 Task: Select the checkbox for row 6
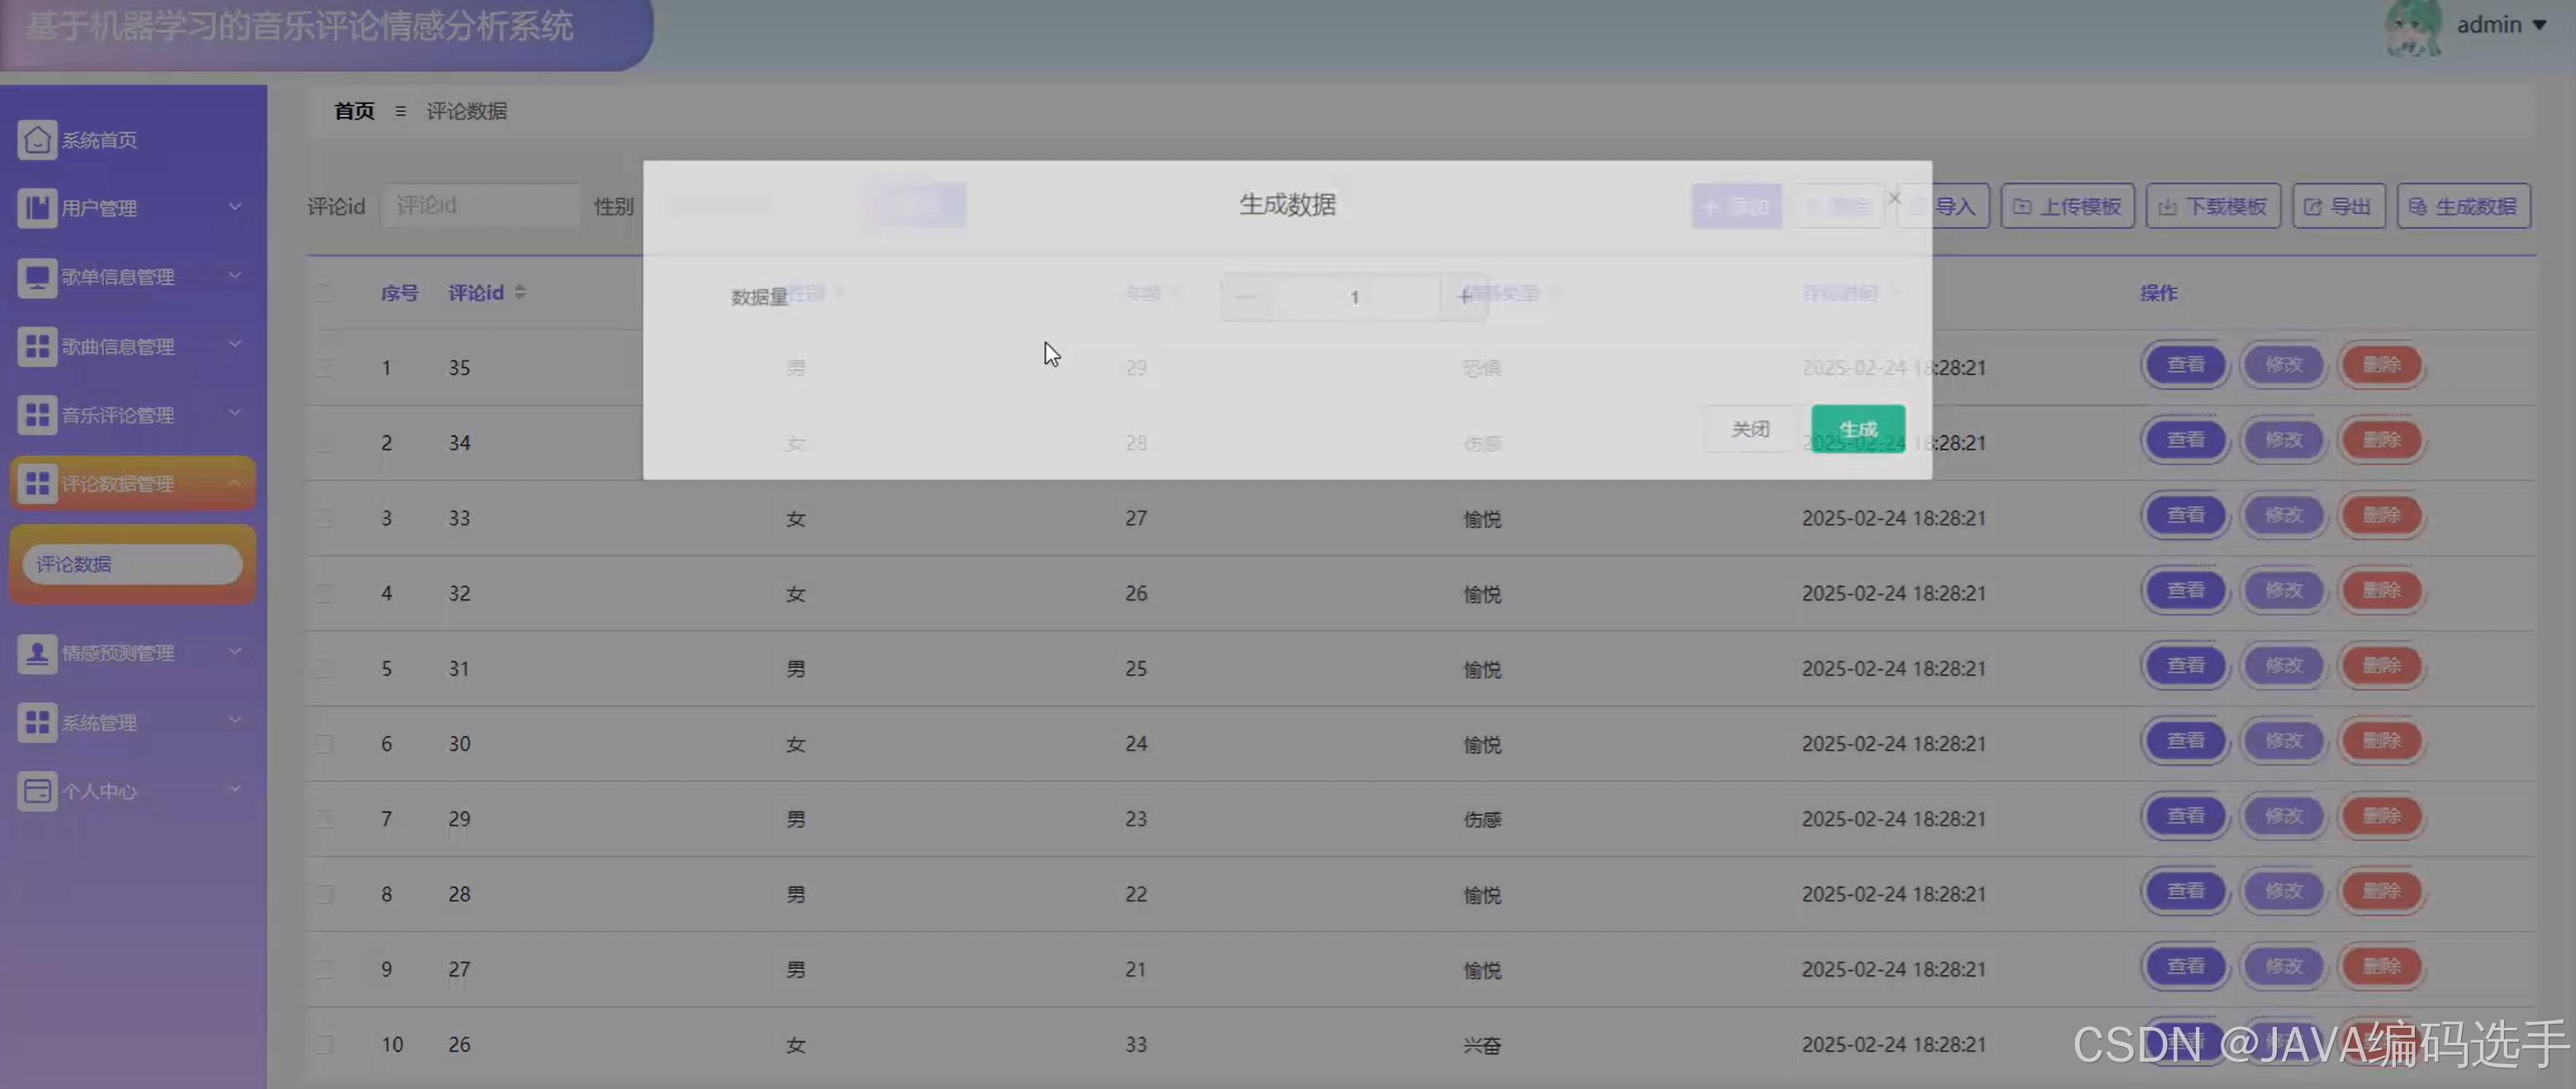click(x=324, y=743)
